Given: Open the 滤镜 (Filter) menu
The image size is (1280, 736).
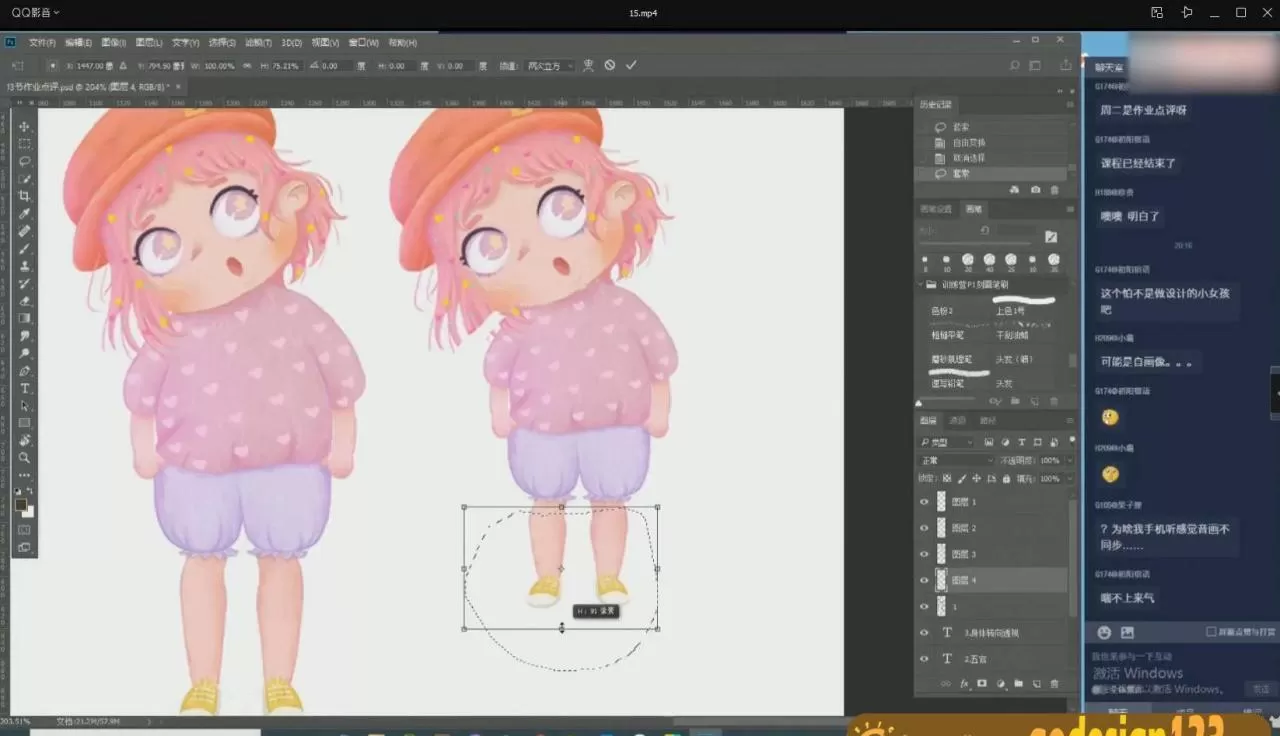Looking at the screenshot, I should [256, 43].
